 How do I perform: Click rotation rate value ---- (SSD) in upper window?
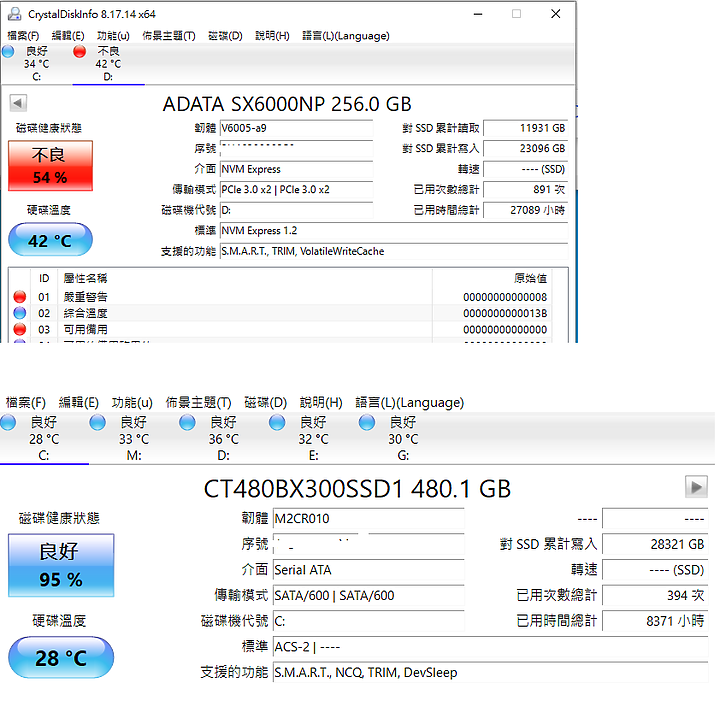526,169
